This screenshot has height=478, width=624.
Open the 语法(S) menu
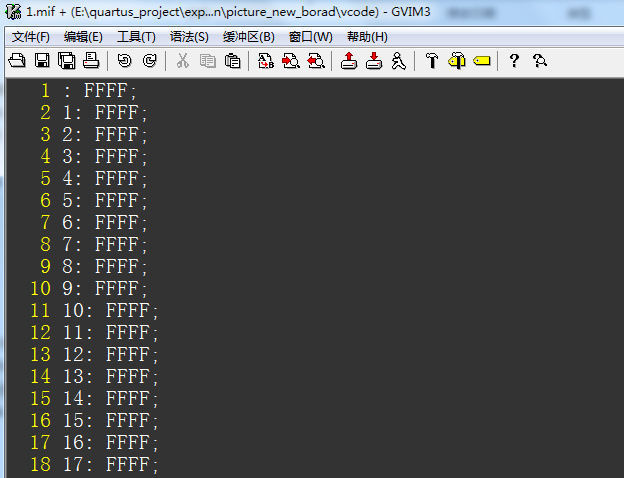(x=189, y=37)
